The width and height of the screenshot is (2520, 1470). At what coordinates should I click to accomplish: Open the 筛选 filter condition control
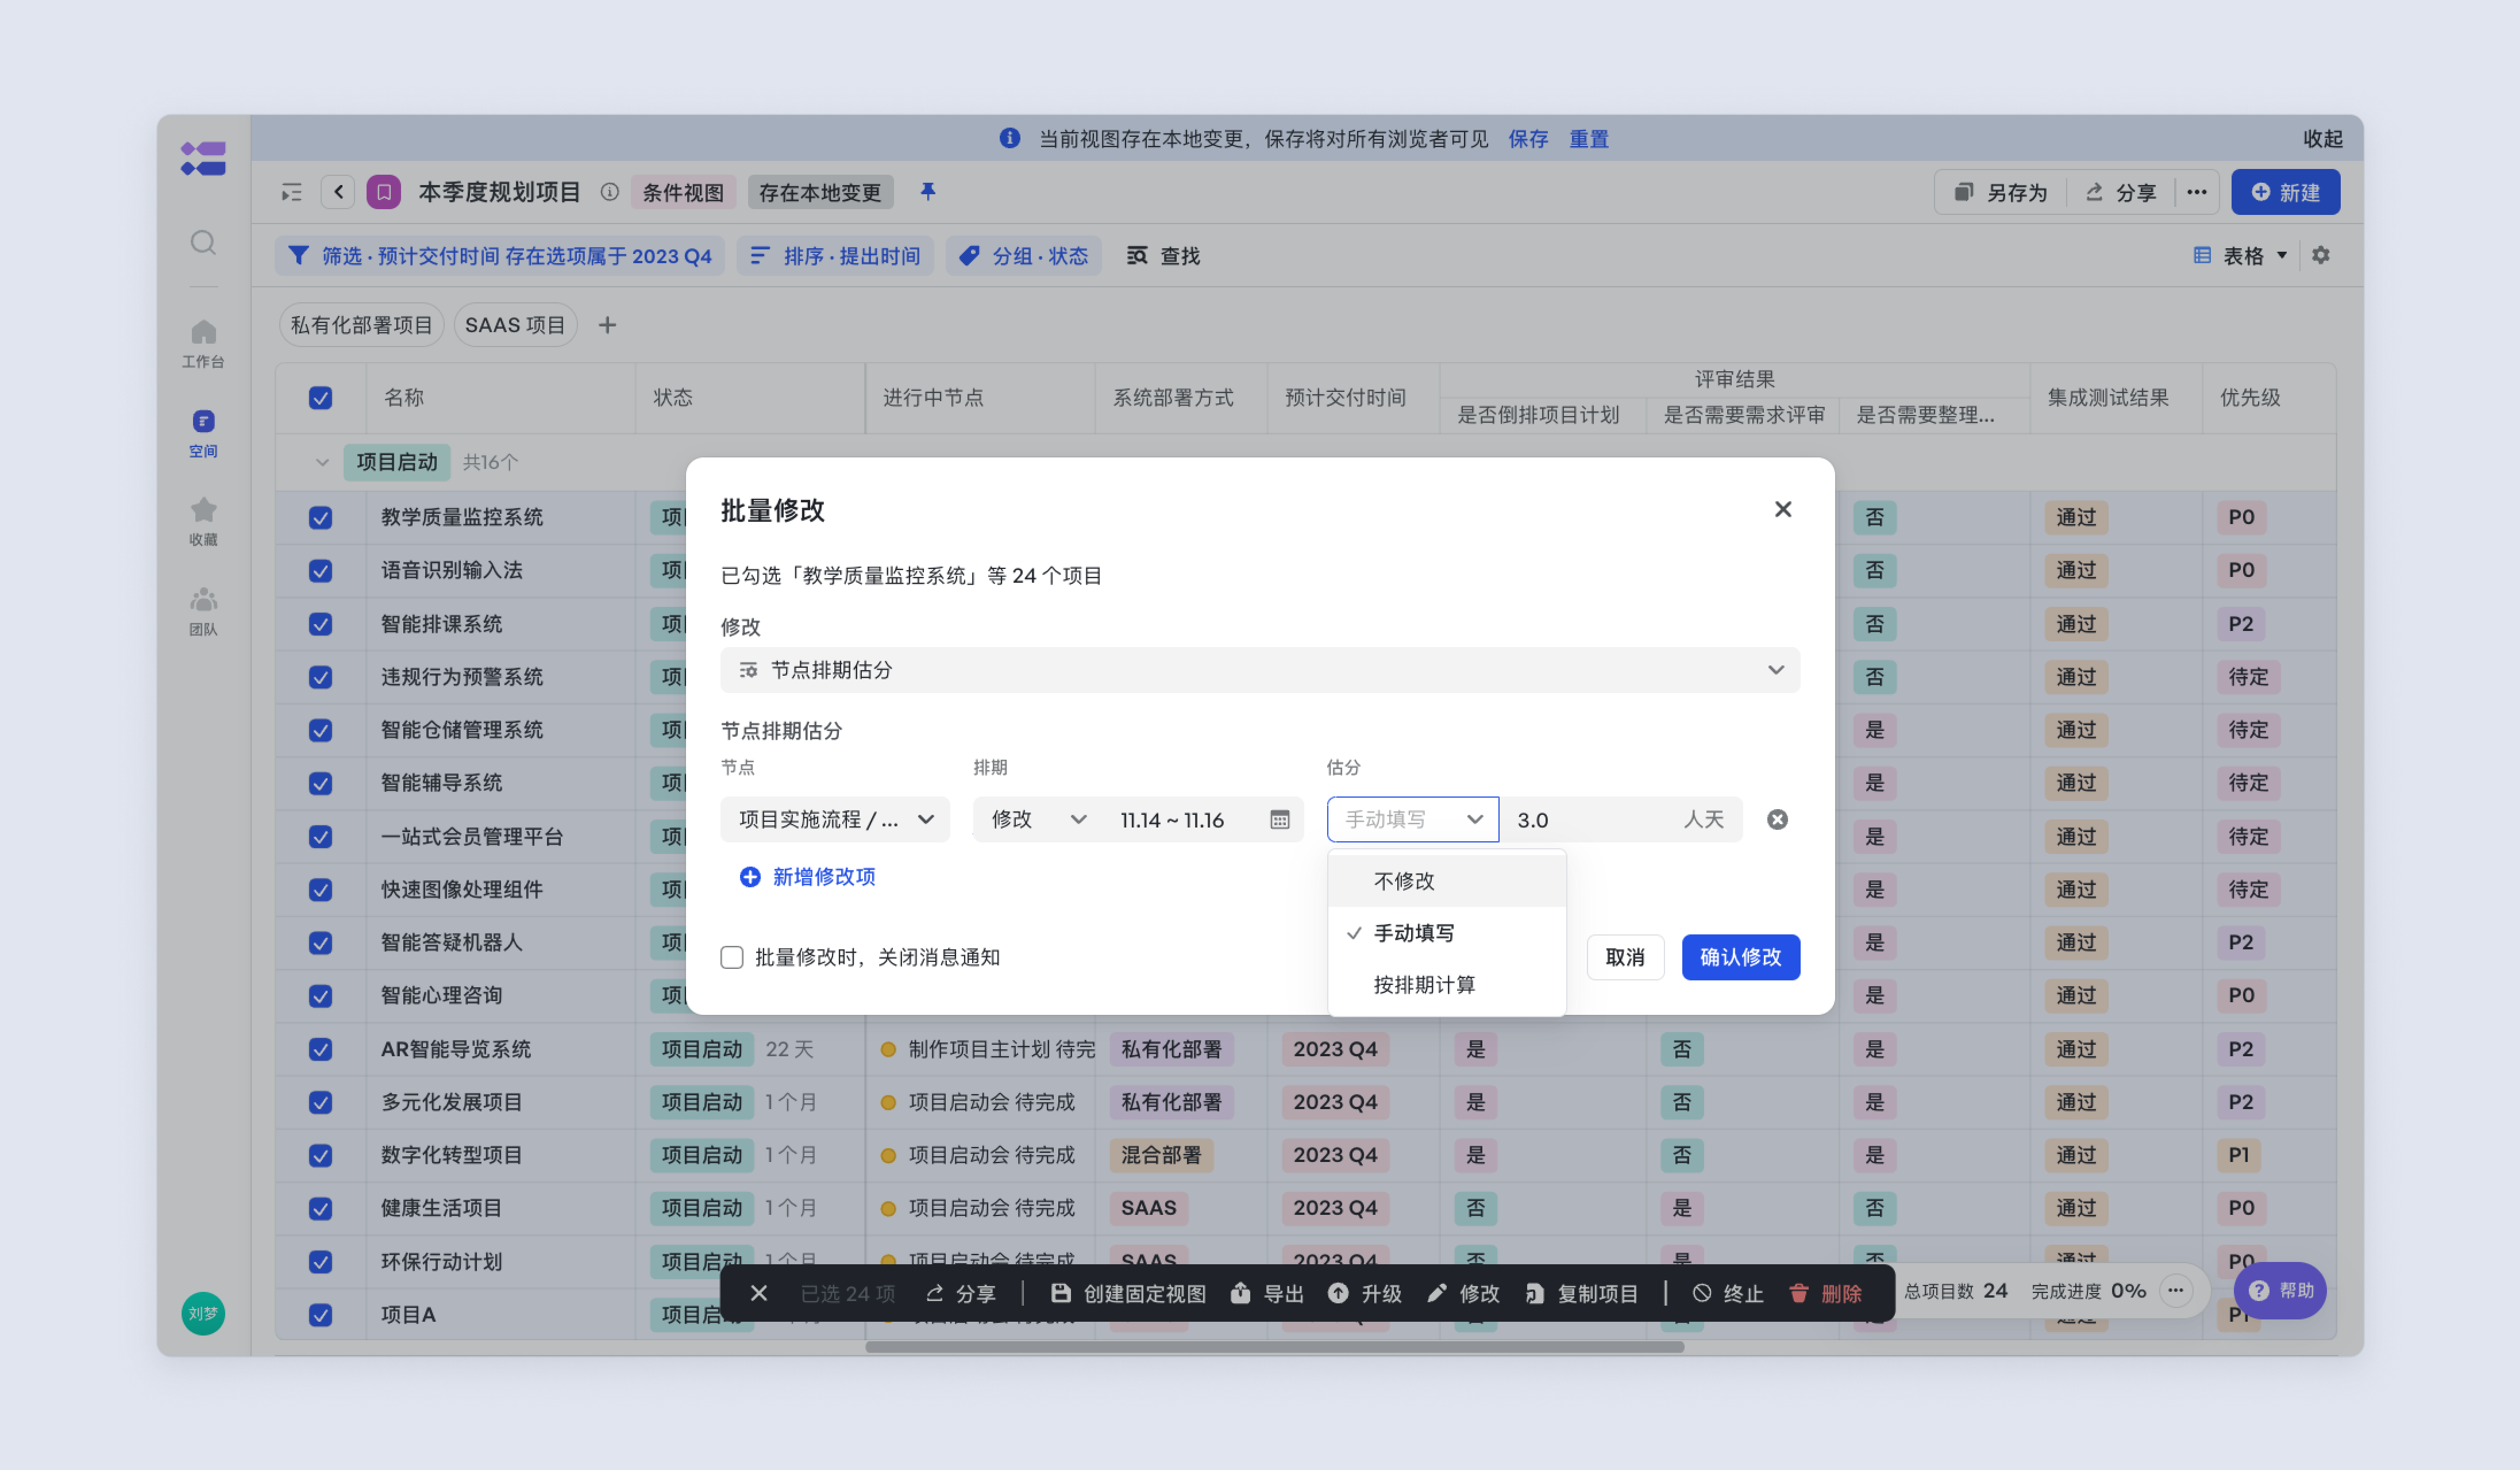pyautogui.click(x=499, y=256)
